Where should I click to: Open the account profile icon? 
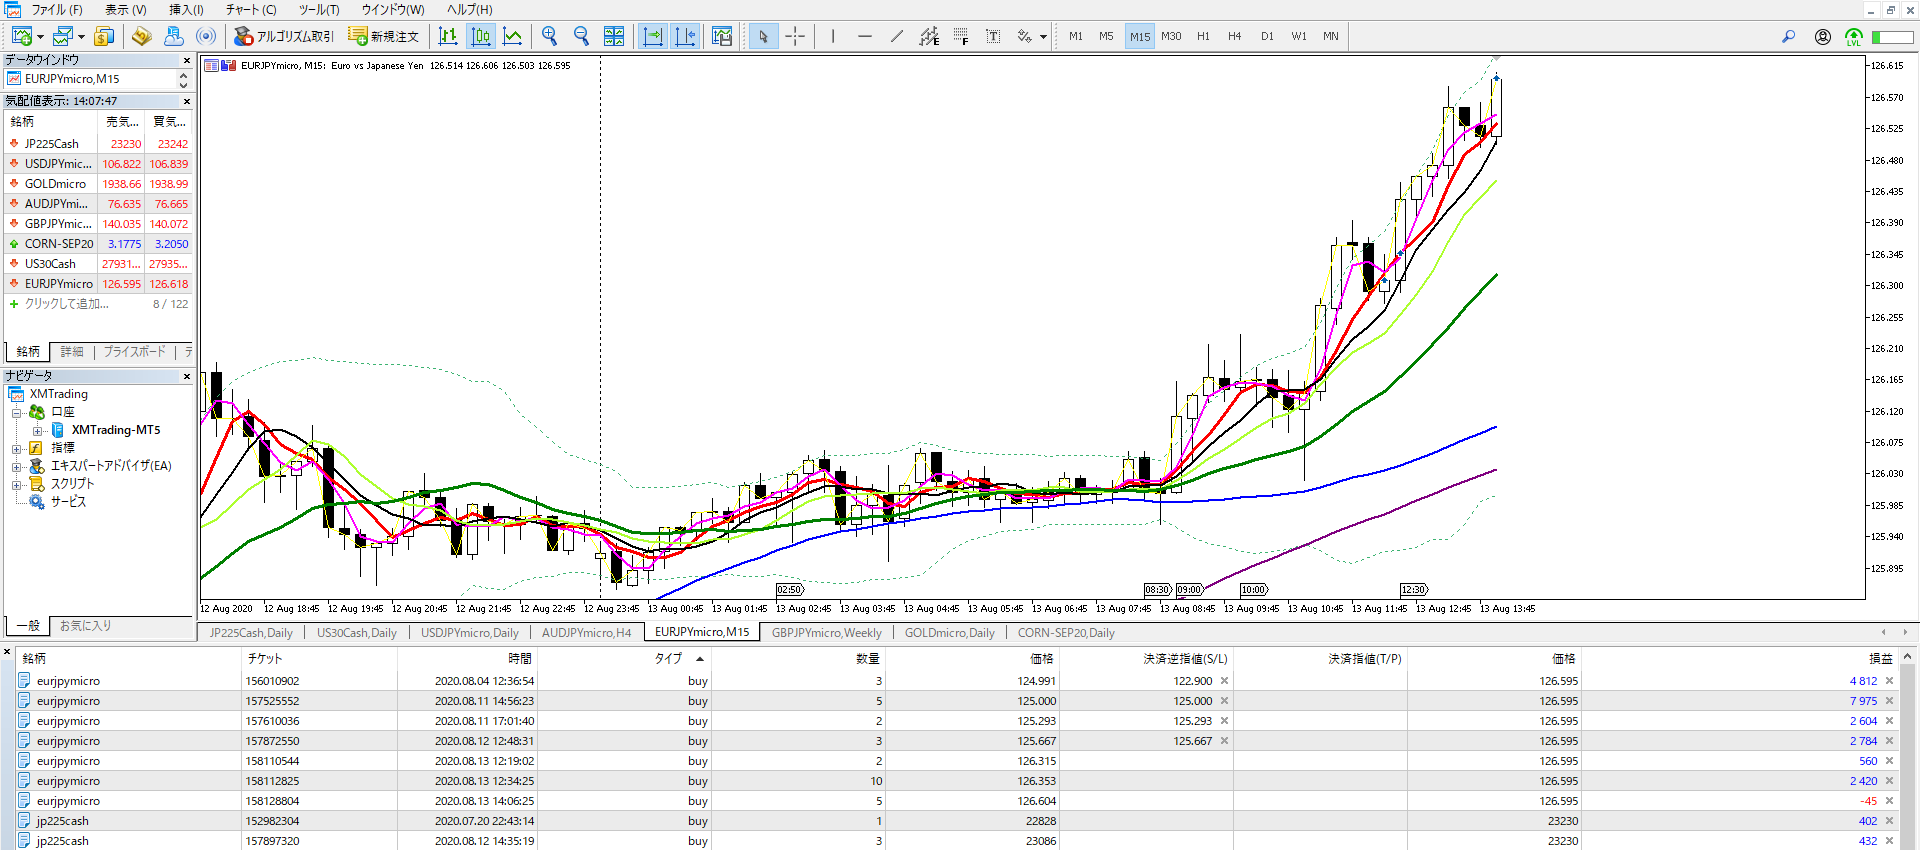(1823, 36)
